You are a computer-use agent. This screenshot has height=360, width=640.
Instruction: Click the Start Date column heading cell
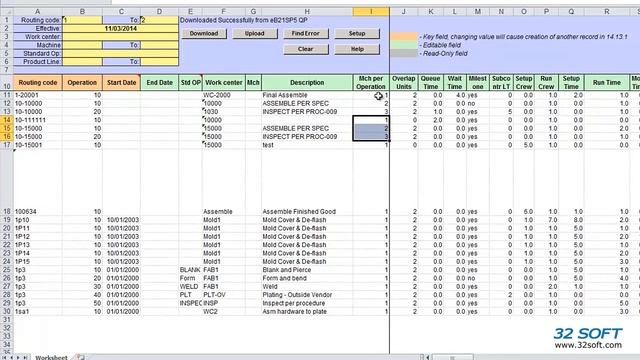tap(121, 82)
